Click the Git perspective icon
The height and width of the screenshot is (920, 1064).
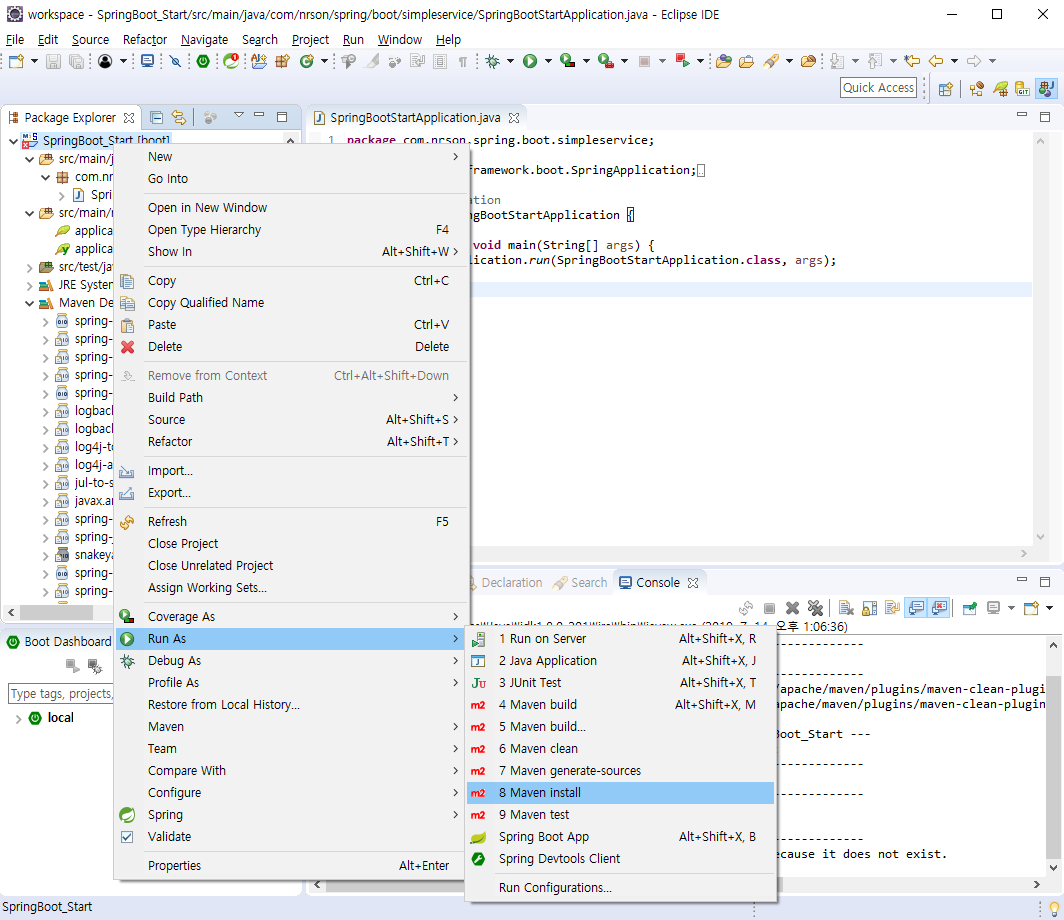point(1023,88)
